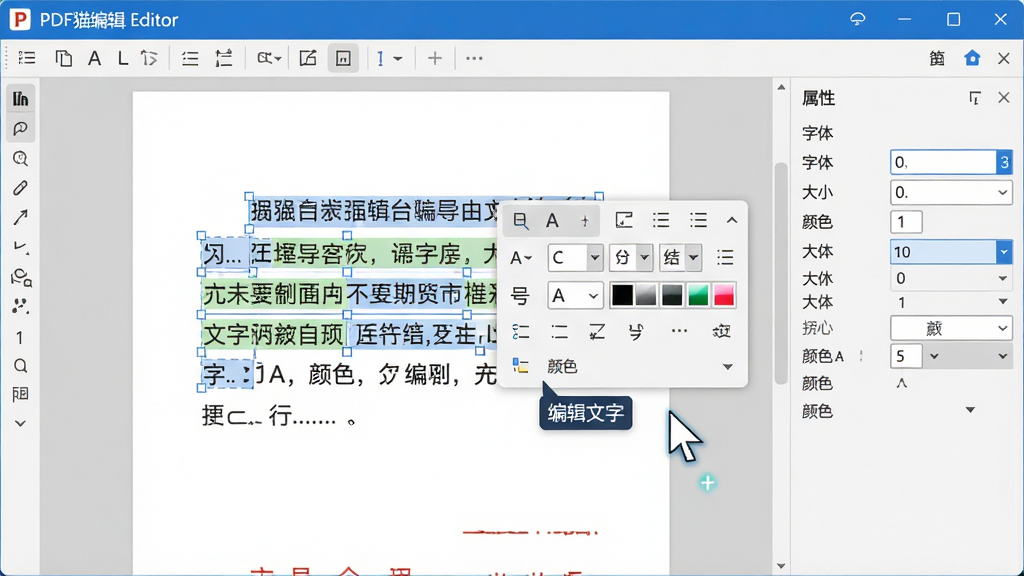This screenshot has height=576, width=1024.
Task: Expand the last 颜色 row arrow in properties
Action: pos(970,410)
